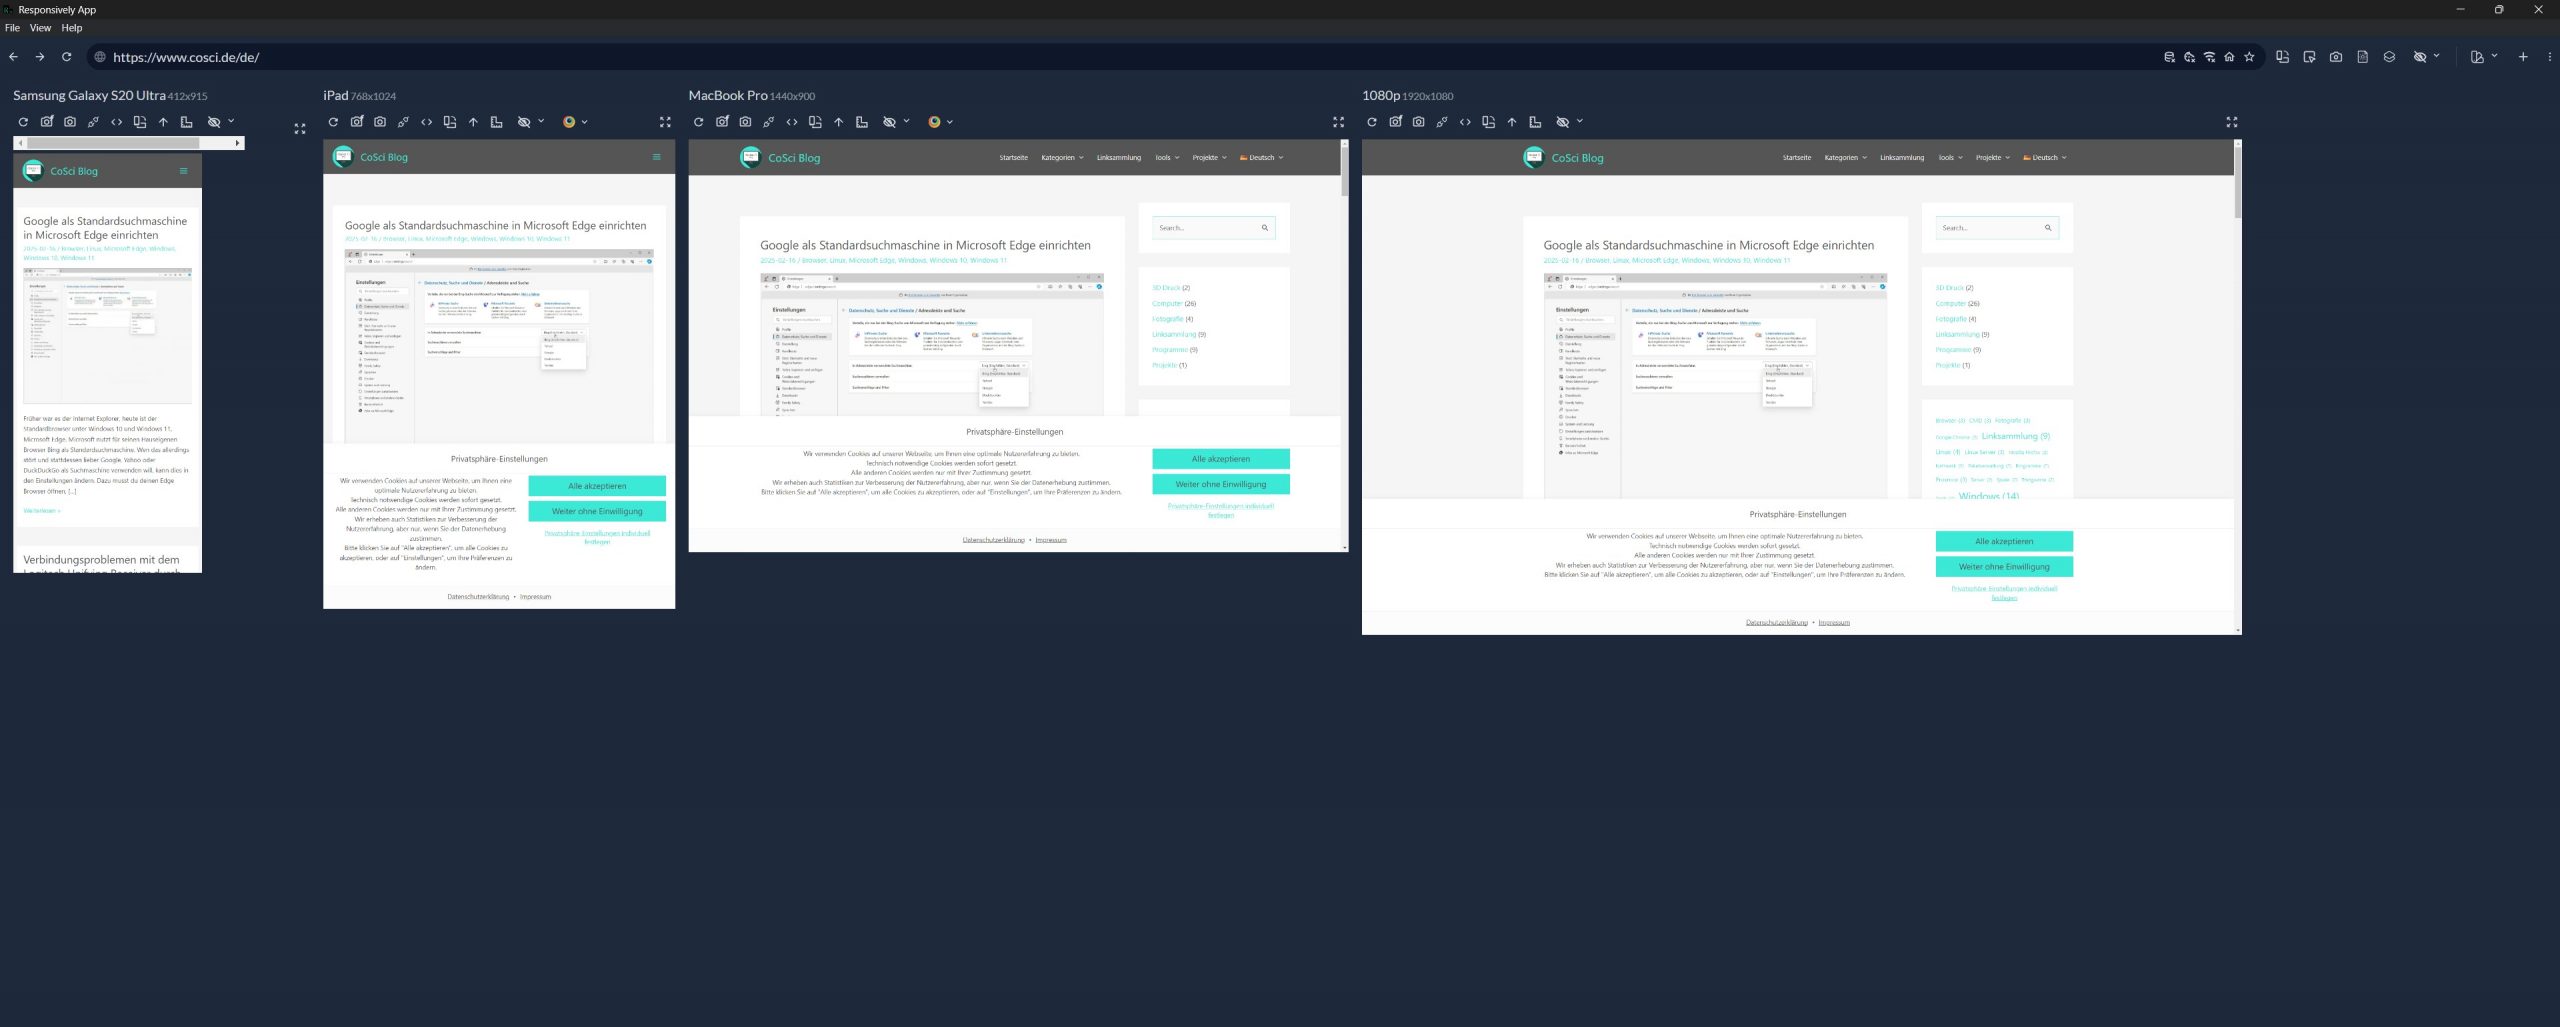Take a screenshot of the MacBook Pro preview
Screen dimensions: 2560x1027
click(745, 121)
